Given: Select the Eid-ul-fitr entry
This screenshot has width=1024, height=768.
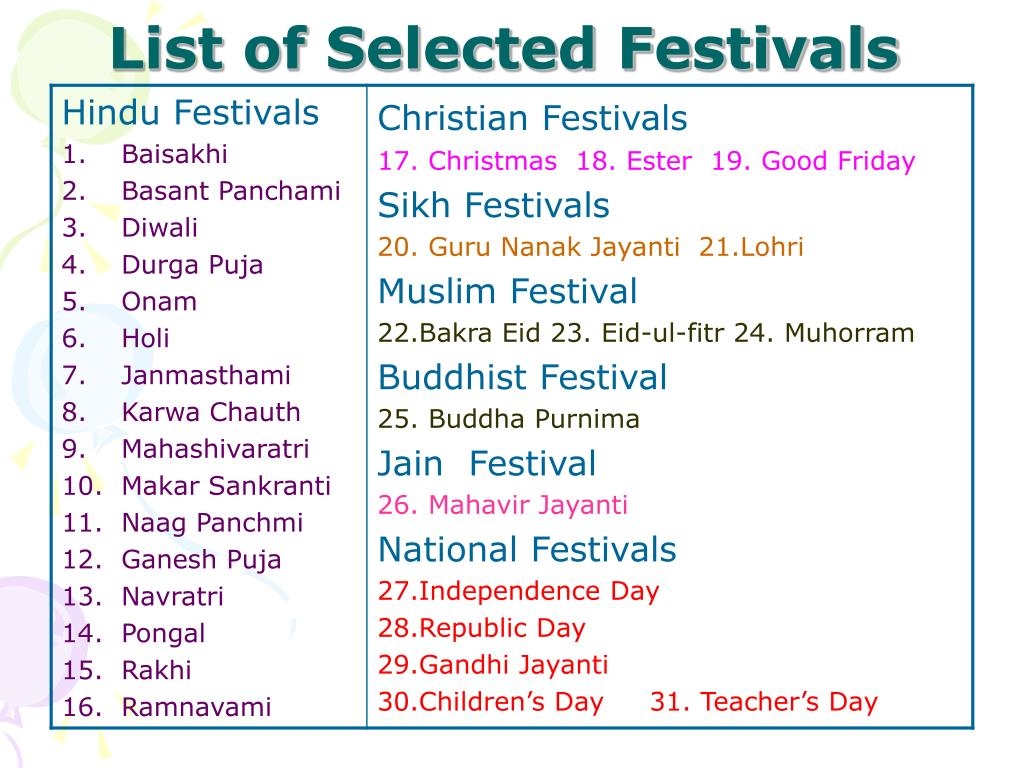Looking at the screenshot, I should click(x=639, y=333).
